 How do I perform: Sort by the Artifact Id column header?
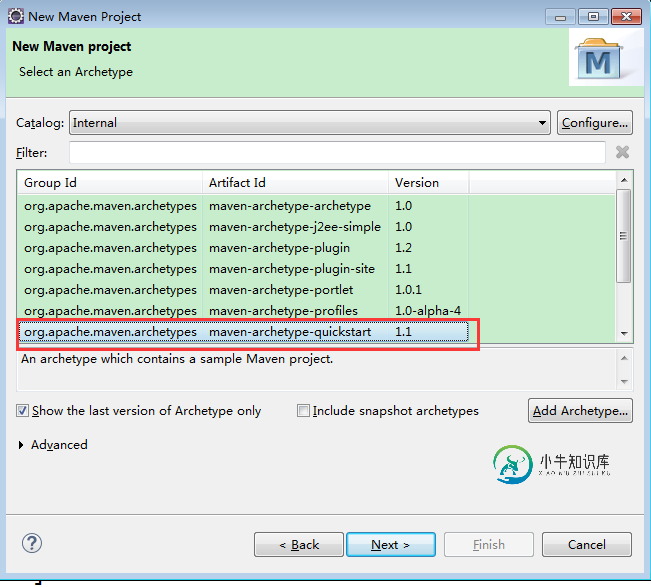295,183
